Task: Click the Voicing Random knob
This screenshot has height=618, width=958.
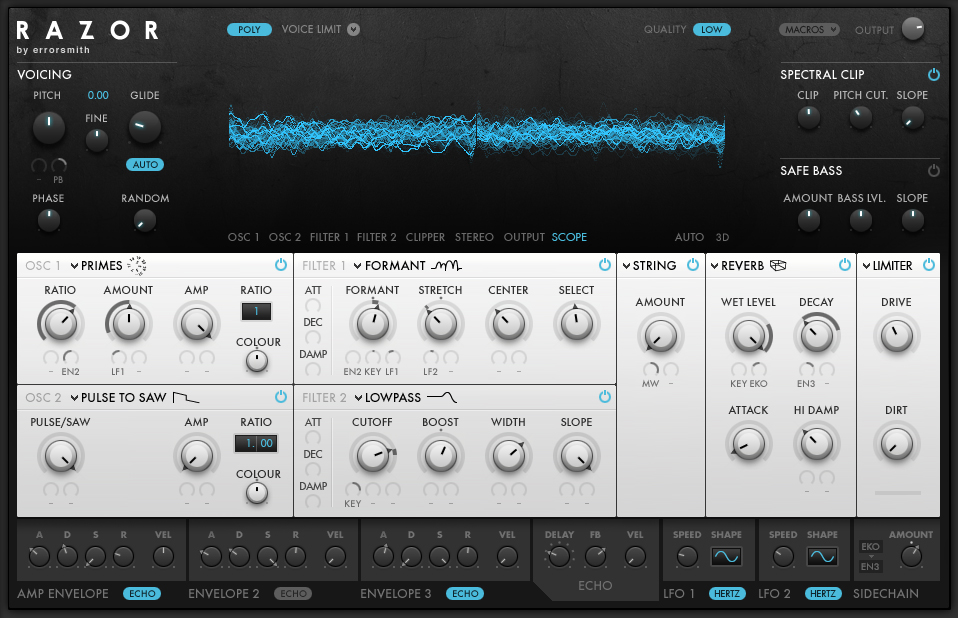Action: coord(145,220)
